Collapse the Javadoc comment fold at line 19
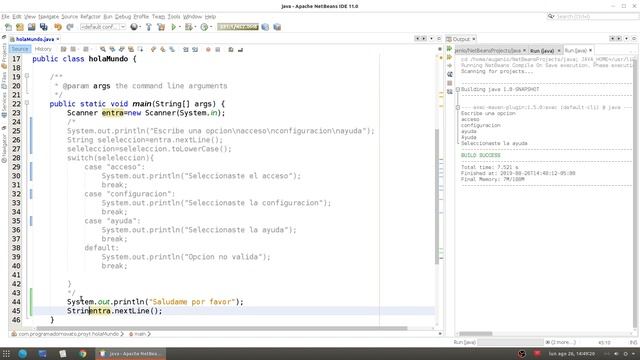640x360 pixels. click(27, 76)
